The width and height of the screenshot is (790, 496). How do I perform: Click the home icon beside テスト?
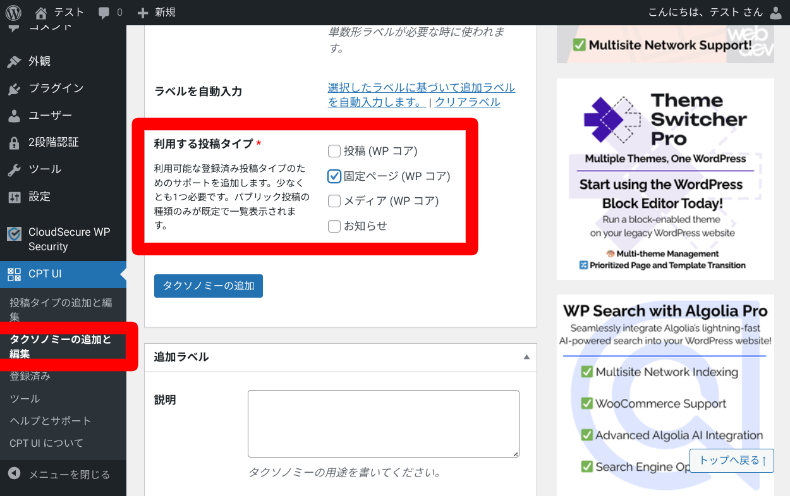(41, 13)
